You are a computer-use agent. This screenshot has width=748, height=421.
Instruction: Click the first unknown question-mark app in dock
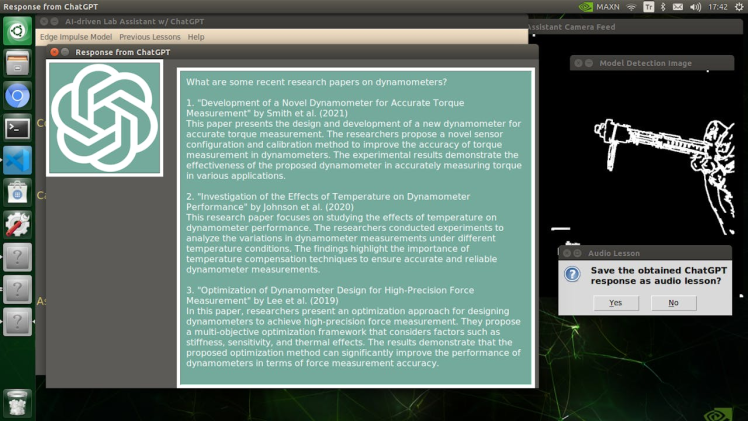pyautogui.click(x=18, y=257)
